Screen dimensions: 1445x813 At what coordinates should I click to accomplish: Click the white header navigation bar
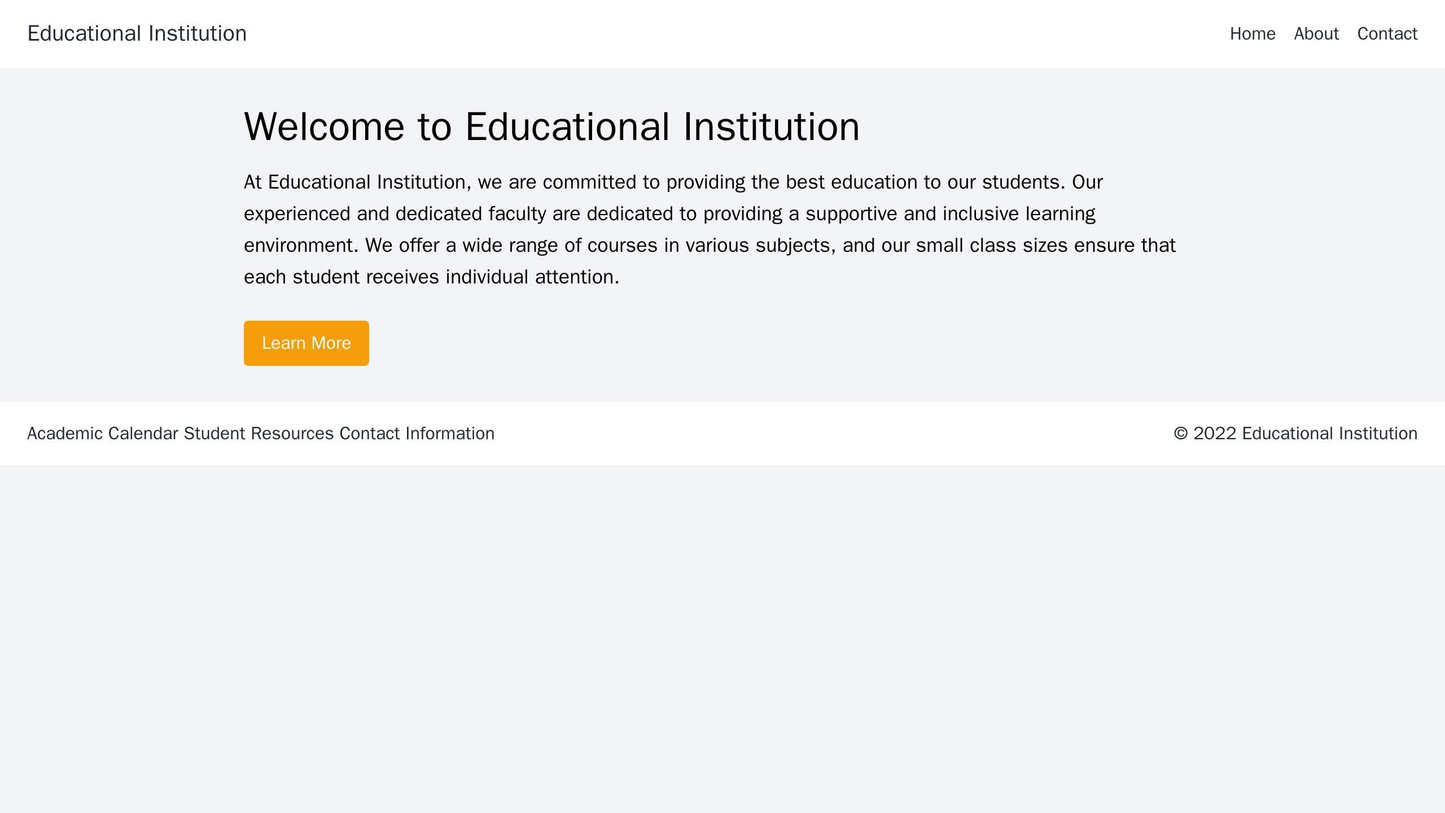coord(722,33)
